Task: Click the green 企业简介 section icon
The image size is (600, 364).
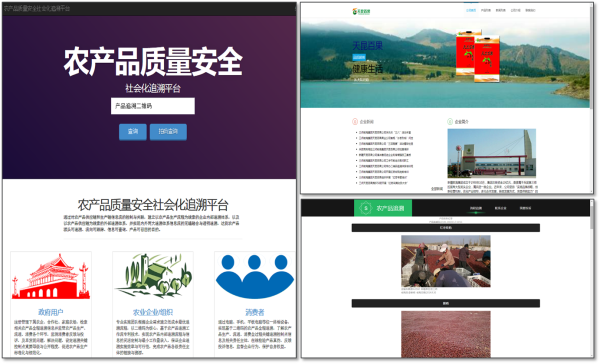Action: click(450, 122)
